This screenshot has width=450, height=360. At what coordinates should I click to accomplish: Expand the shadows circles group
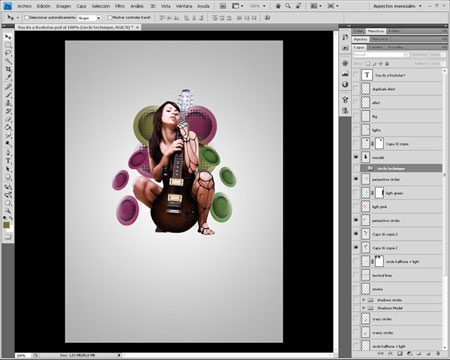tap(364, 300)
